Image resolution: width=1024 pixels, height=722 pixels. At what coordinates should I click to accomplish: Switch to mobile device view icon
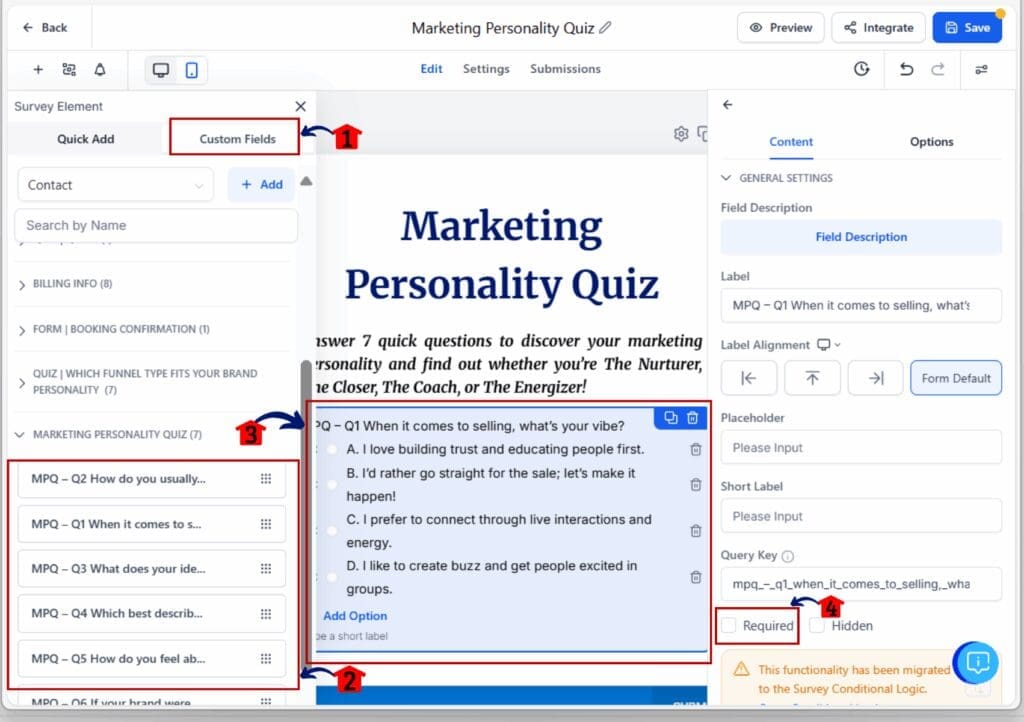pos(191,70)
